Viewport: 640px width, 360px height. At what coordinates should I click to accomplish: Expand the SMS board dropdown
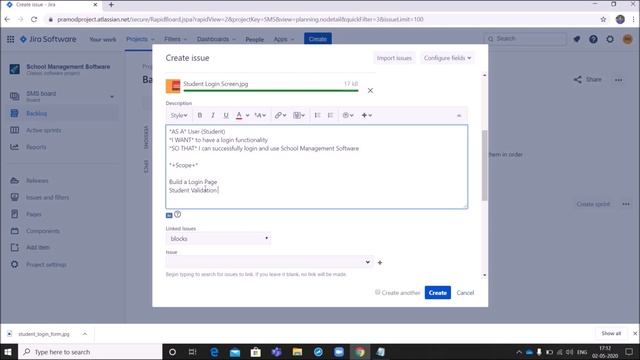pyautogui.click(x=112, y=97)
